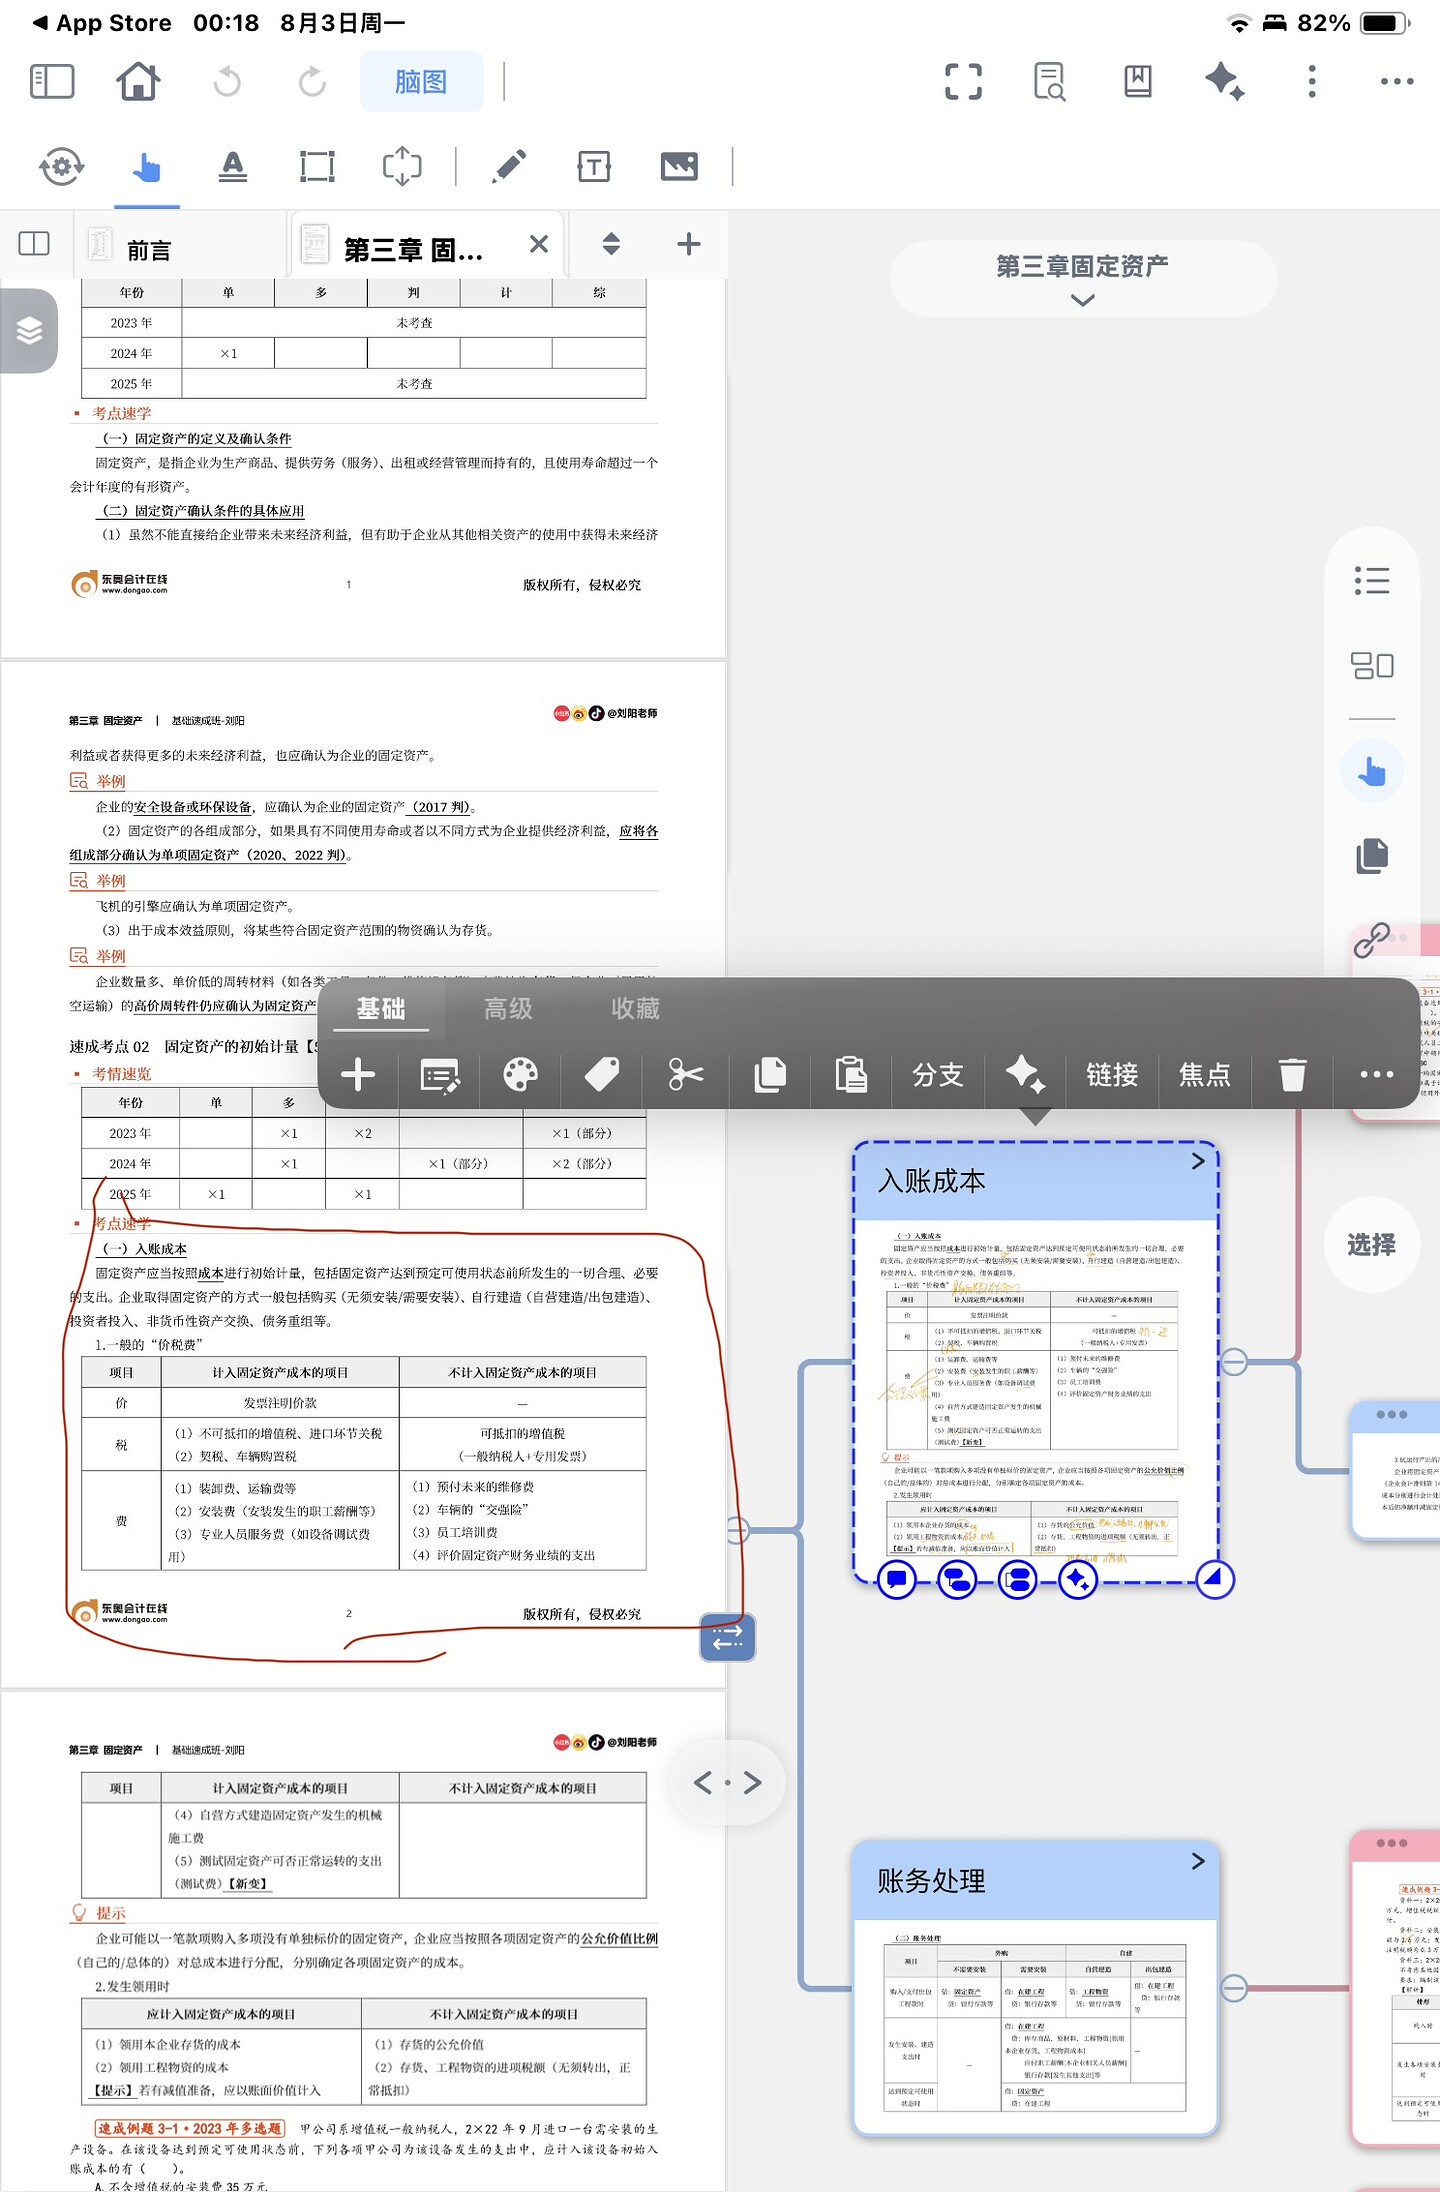Viewport: 1440px width, 2192px height.
Task: Switch to 脑图 mode
Action: [x=421, y=82]
